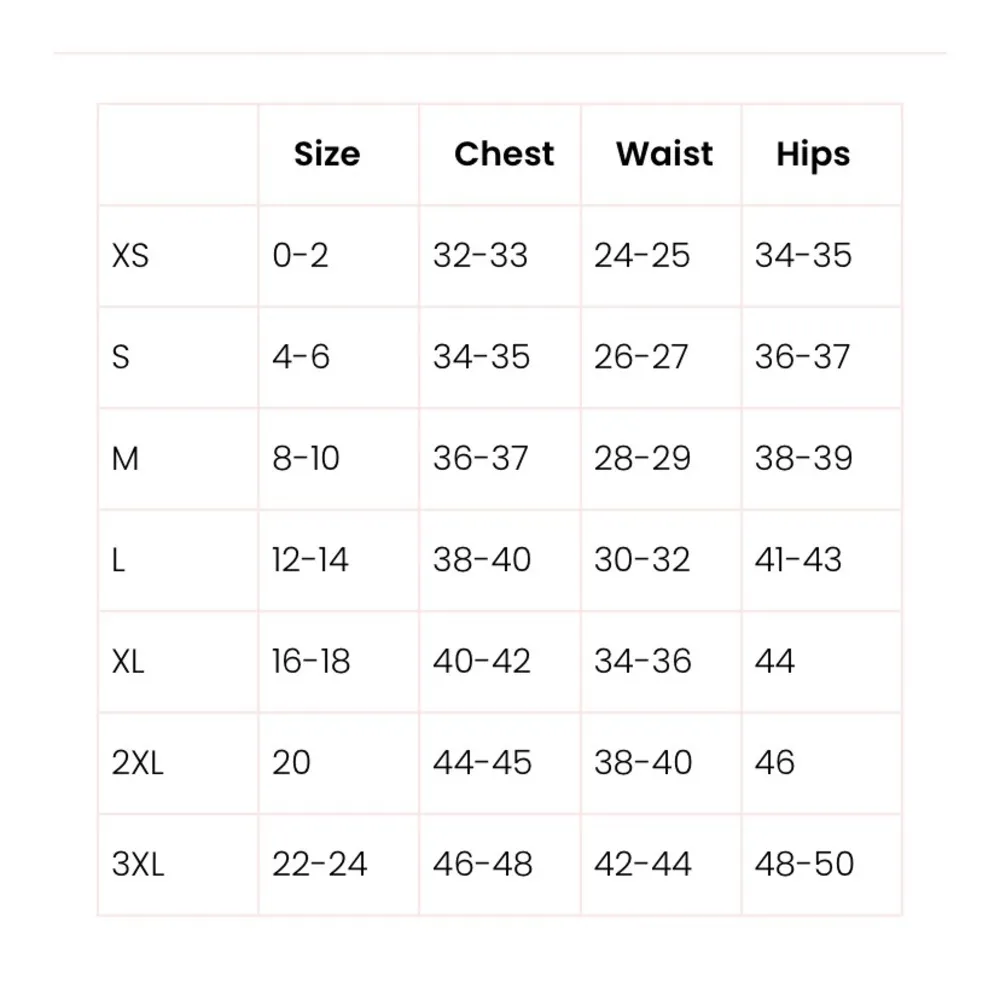Click the Size column header
Viewport: 1000px width, 1000px height.
point(327,154)
